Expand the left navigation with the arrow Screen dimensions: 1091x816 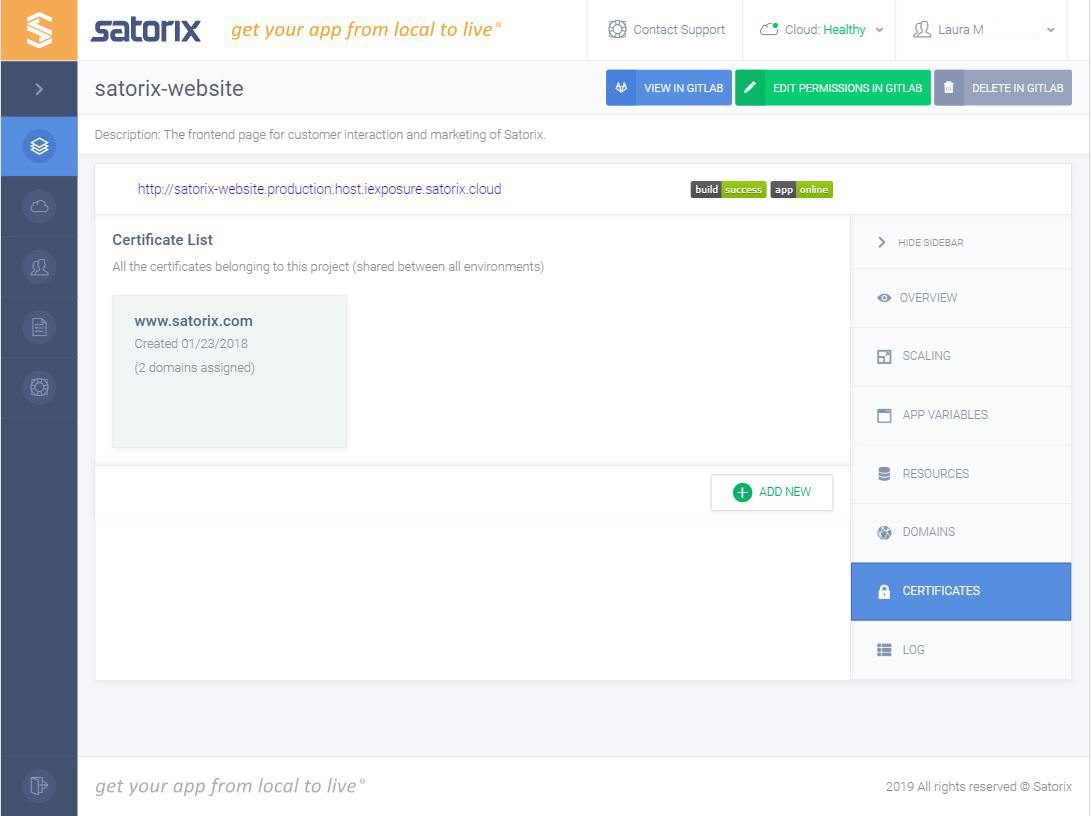point(39,88)
